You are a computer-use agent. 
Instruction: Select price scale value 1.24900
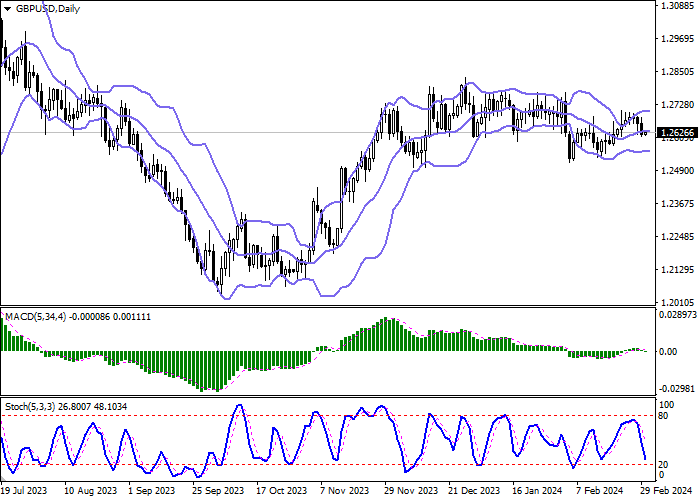point(677,171)
